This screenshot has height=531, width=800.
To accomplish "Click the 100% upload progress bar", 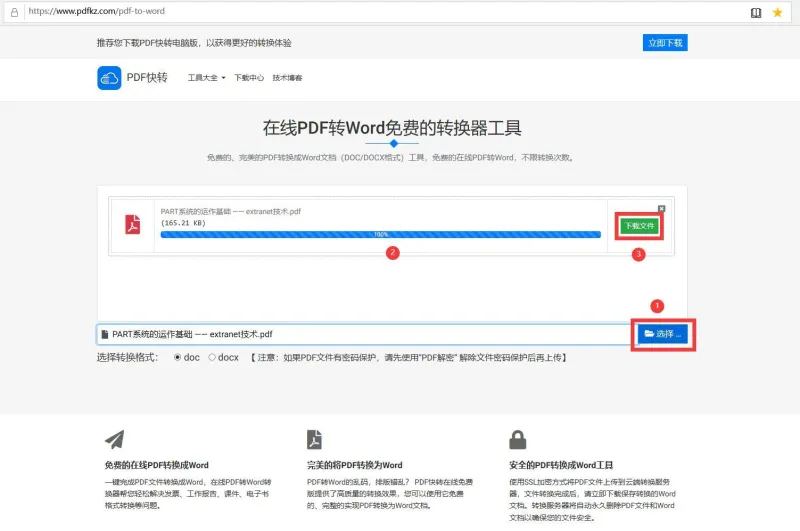I will tap(381, 235).
